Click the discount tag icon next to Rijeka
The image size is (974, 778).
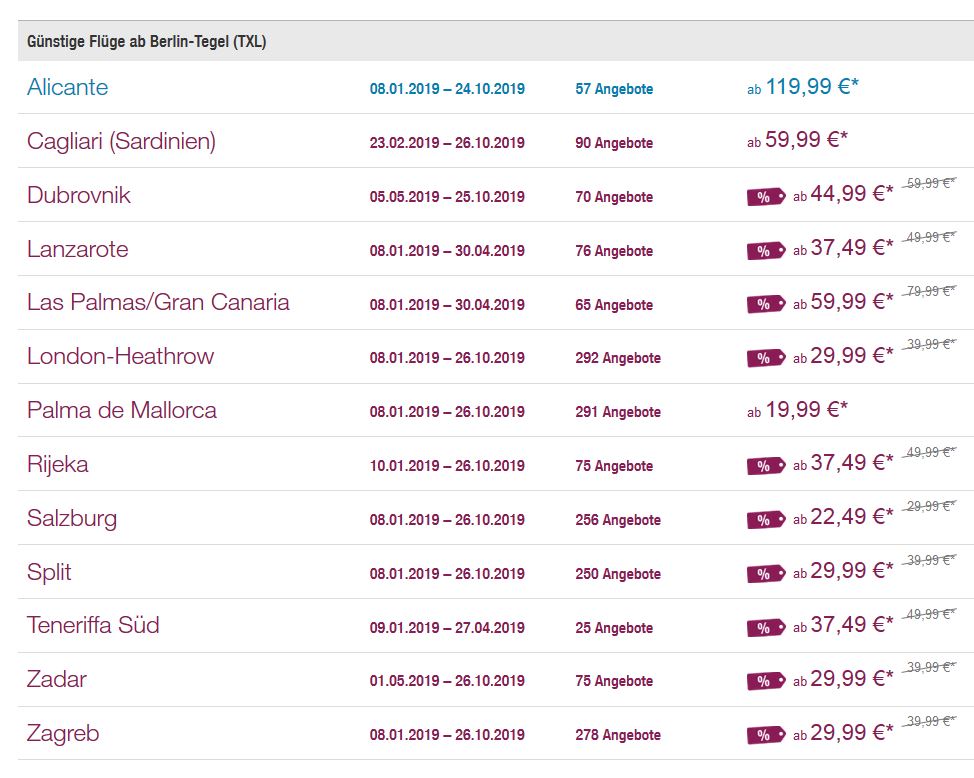[766, 466]
